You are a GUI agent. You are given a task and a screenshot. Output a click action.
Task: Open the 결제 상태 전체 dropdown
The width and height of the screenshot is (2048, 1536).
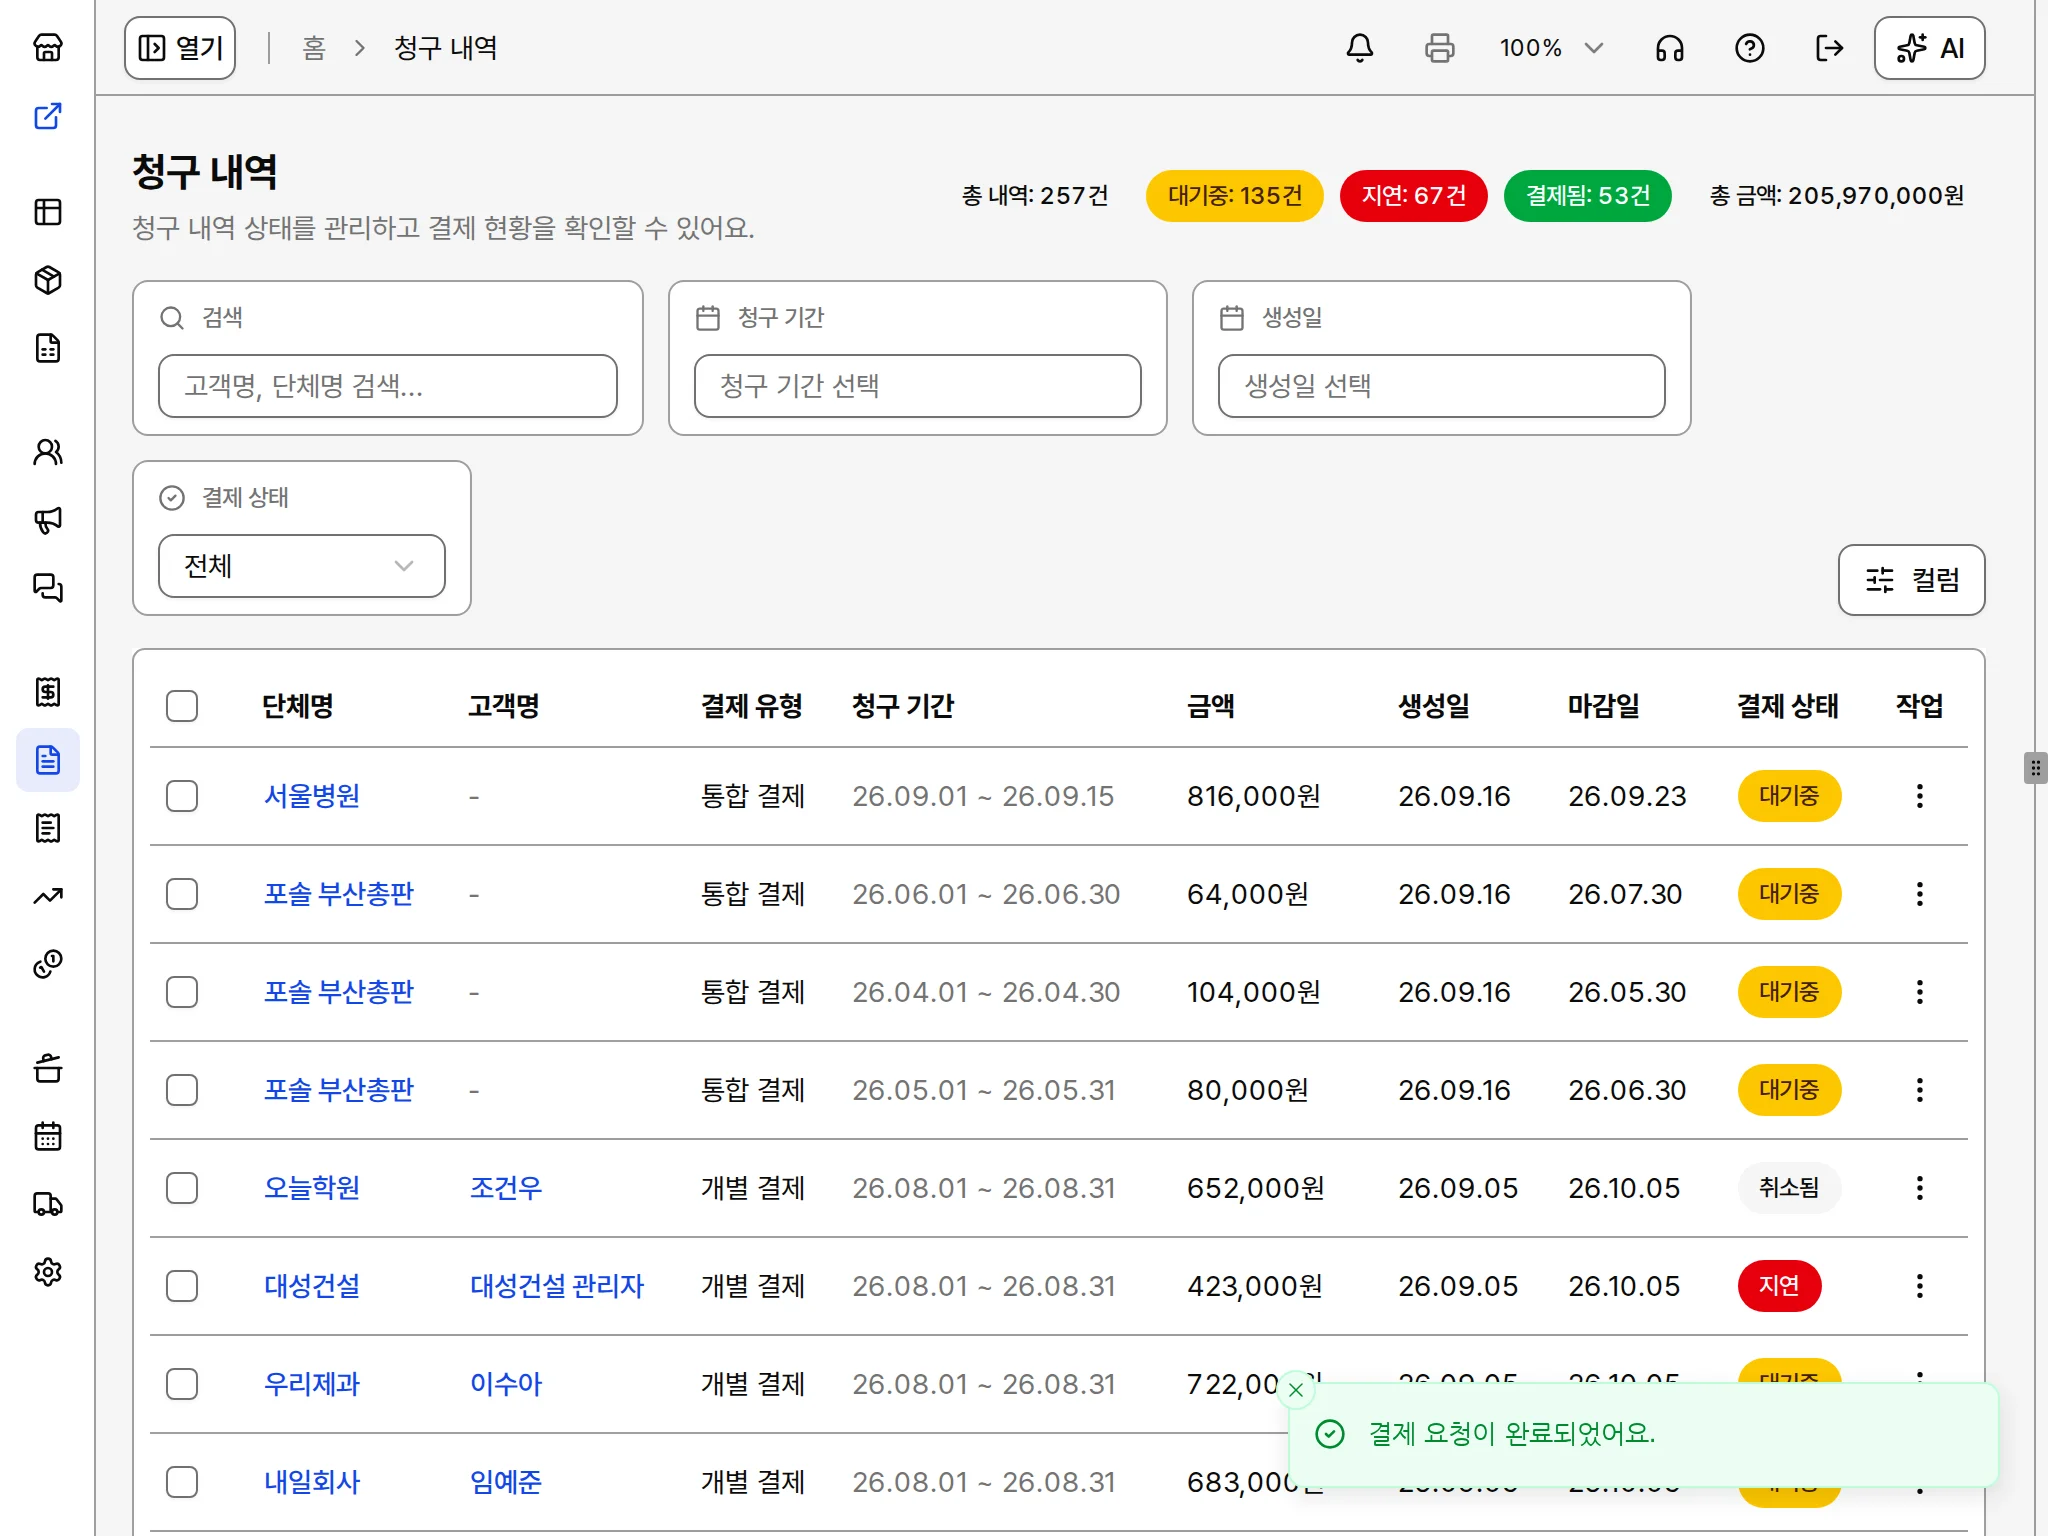click(302, 566)
